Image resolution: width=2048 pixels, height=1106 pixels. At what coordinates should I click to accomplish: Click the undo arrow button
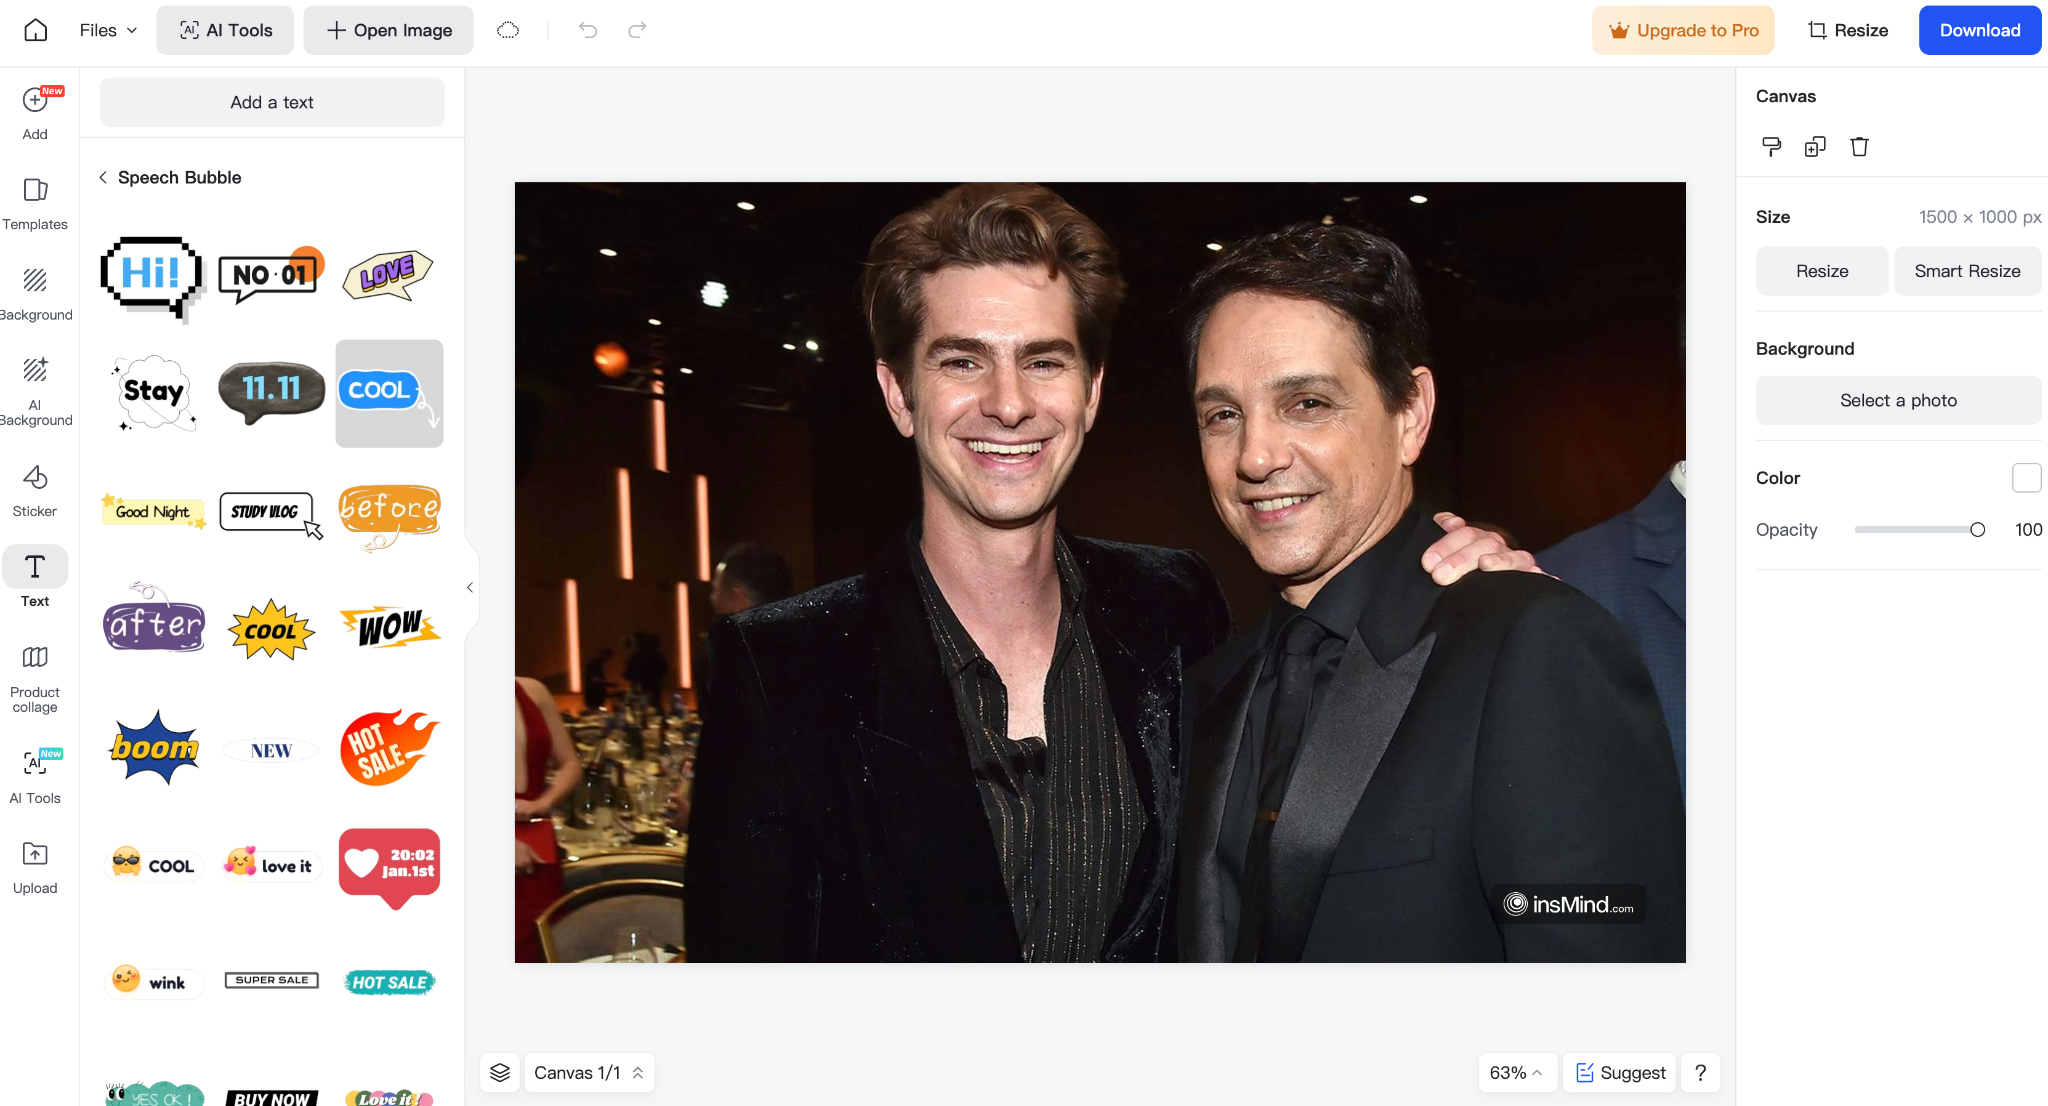click(x=588, y=29)
